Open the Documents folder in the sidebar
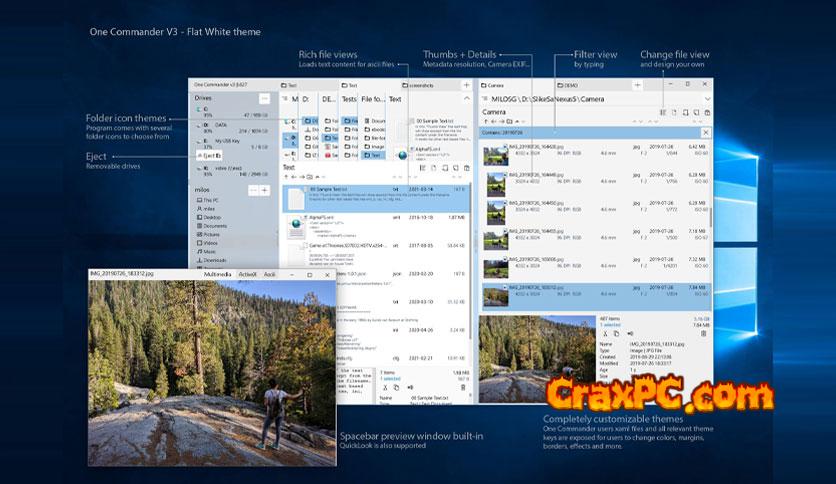 (x=215, y=226)
